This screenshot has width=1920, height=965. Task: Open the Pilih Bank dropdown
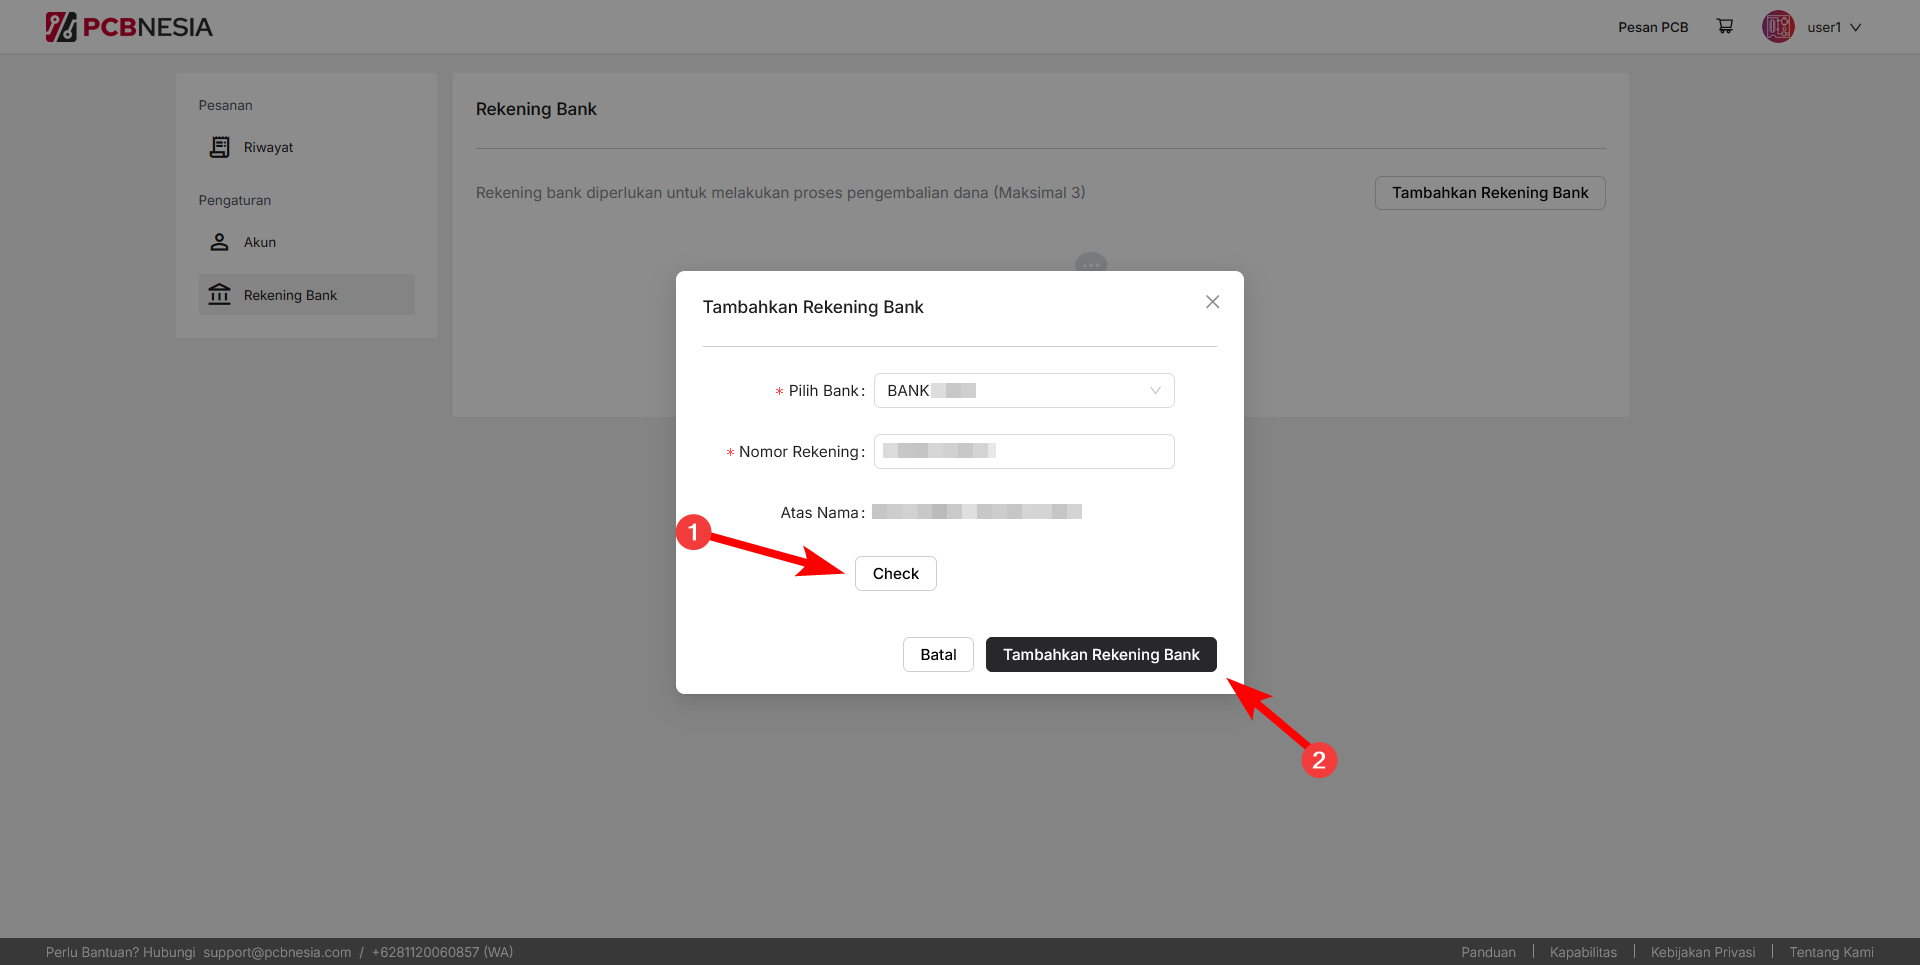(x=1010, y=391)
